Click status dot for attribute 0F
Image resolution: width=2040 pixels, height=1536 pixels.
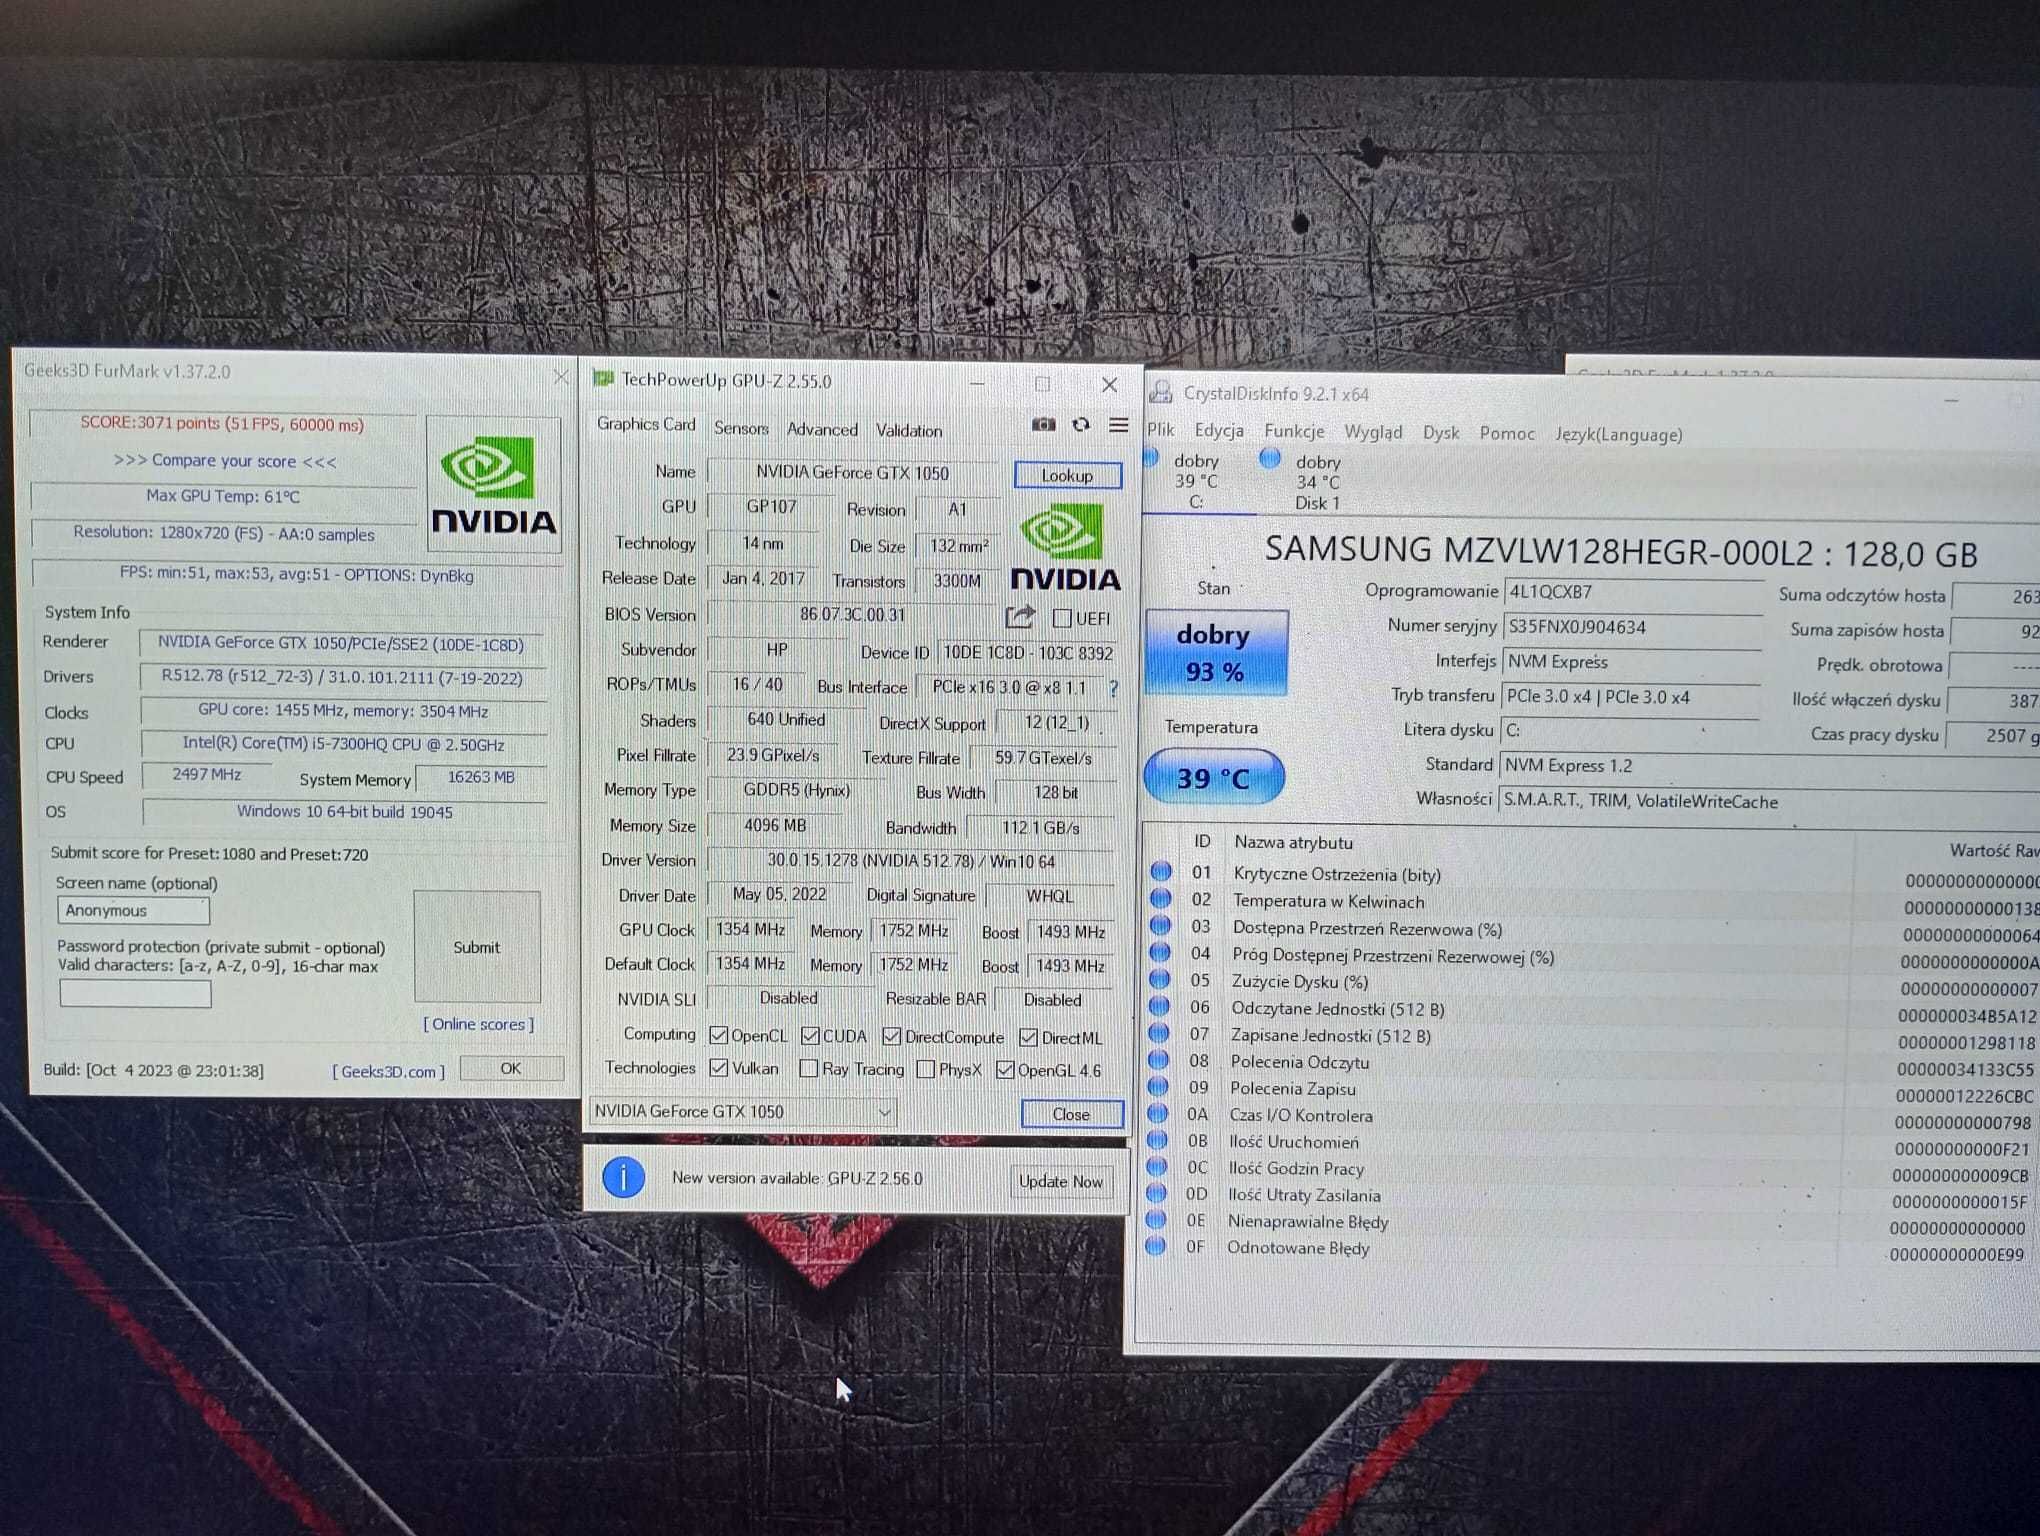[x=1155, y=1246]
